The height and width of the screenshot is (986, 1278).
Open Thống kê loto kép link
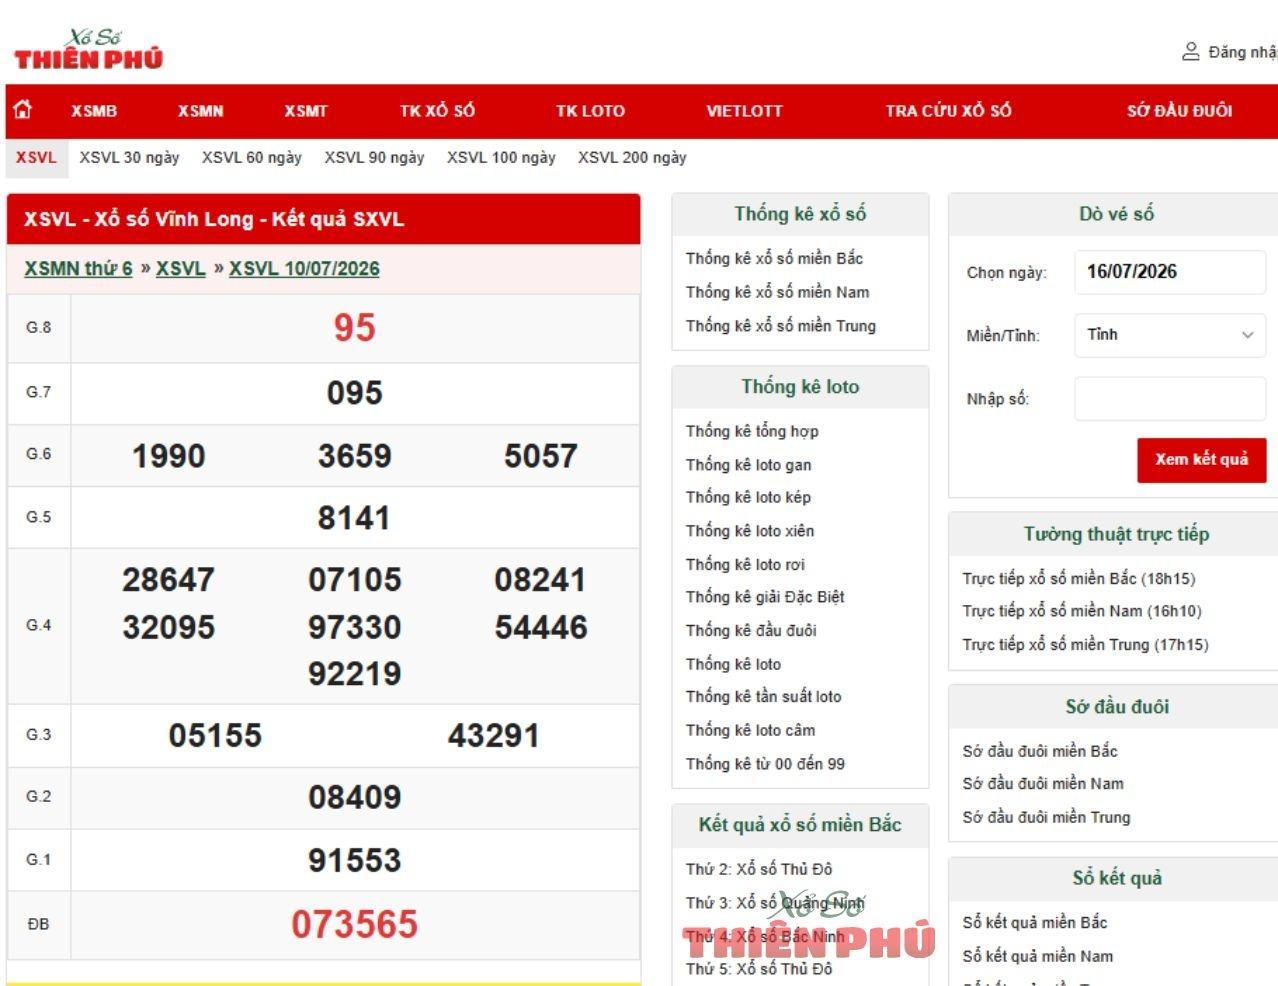point(748,497)
